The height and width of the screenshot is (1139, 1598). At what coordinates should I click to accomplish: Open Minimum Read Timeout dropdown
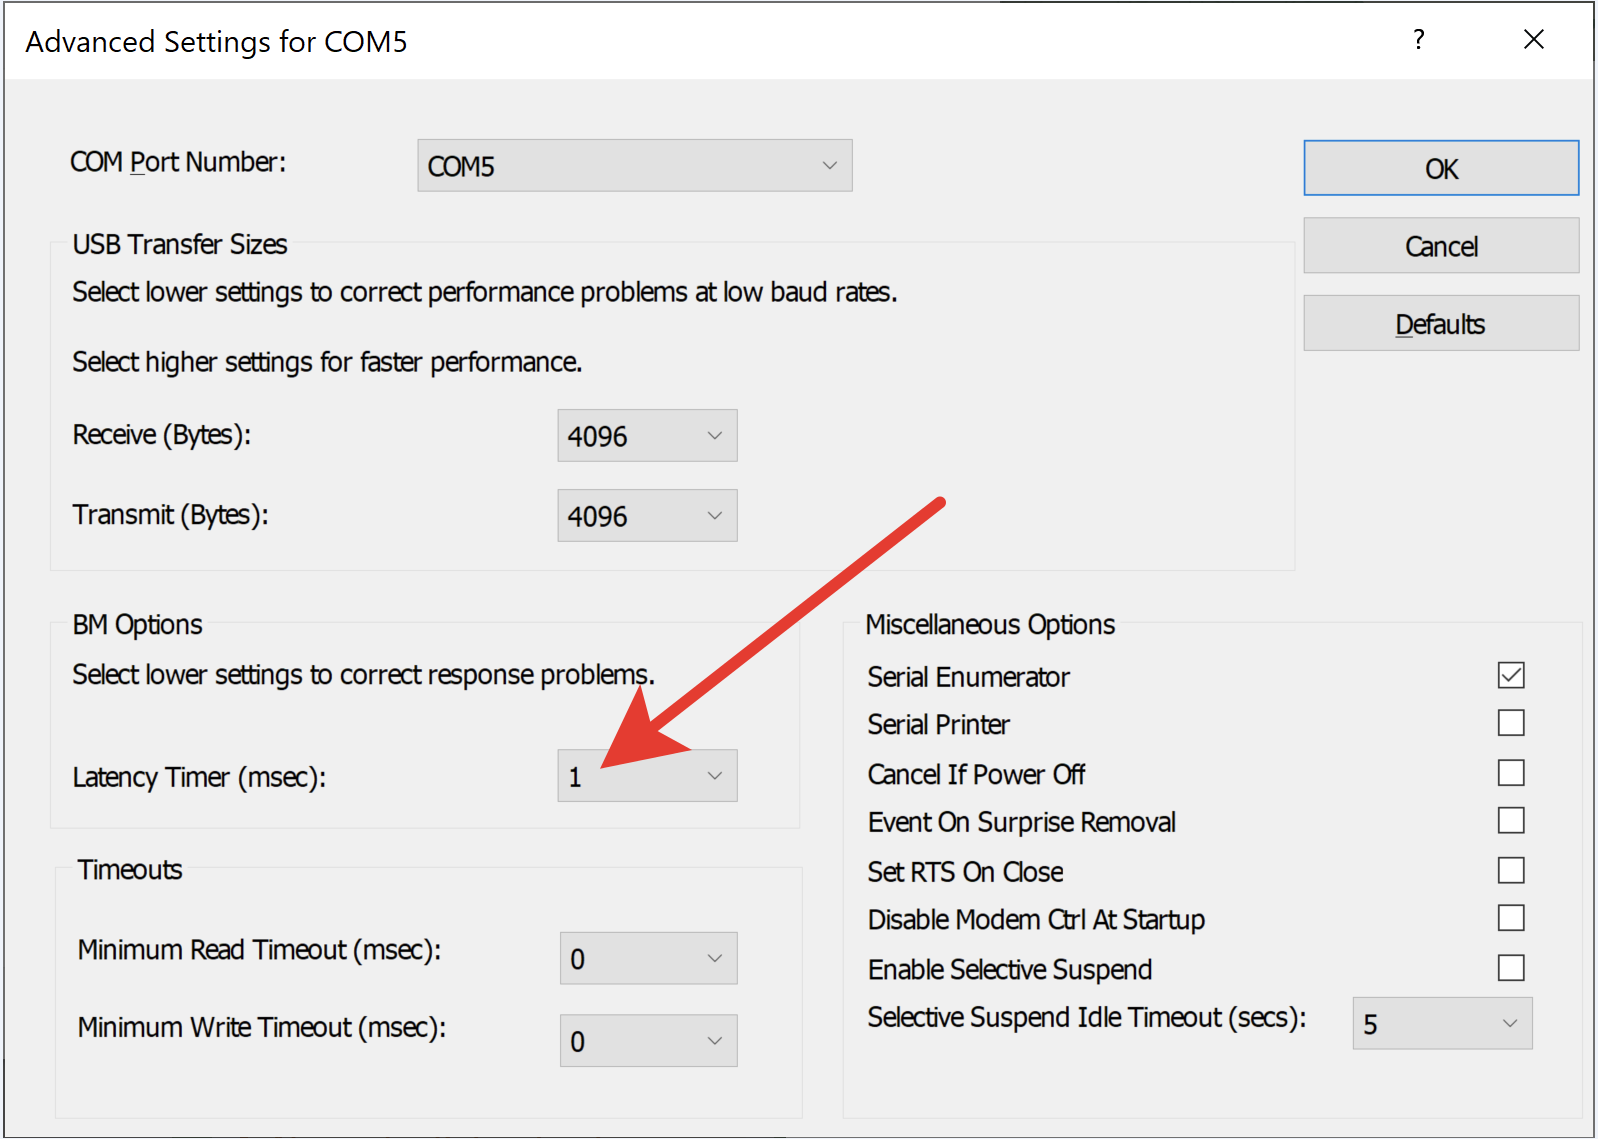click(x=648, y=958)
